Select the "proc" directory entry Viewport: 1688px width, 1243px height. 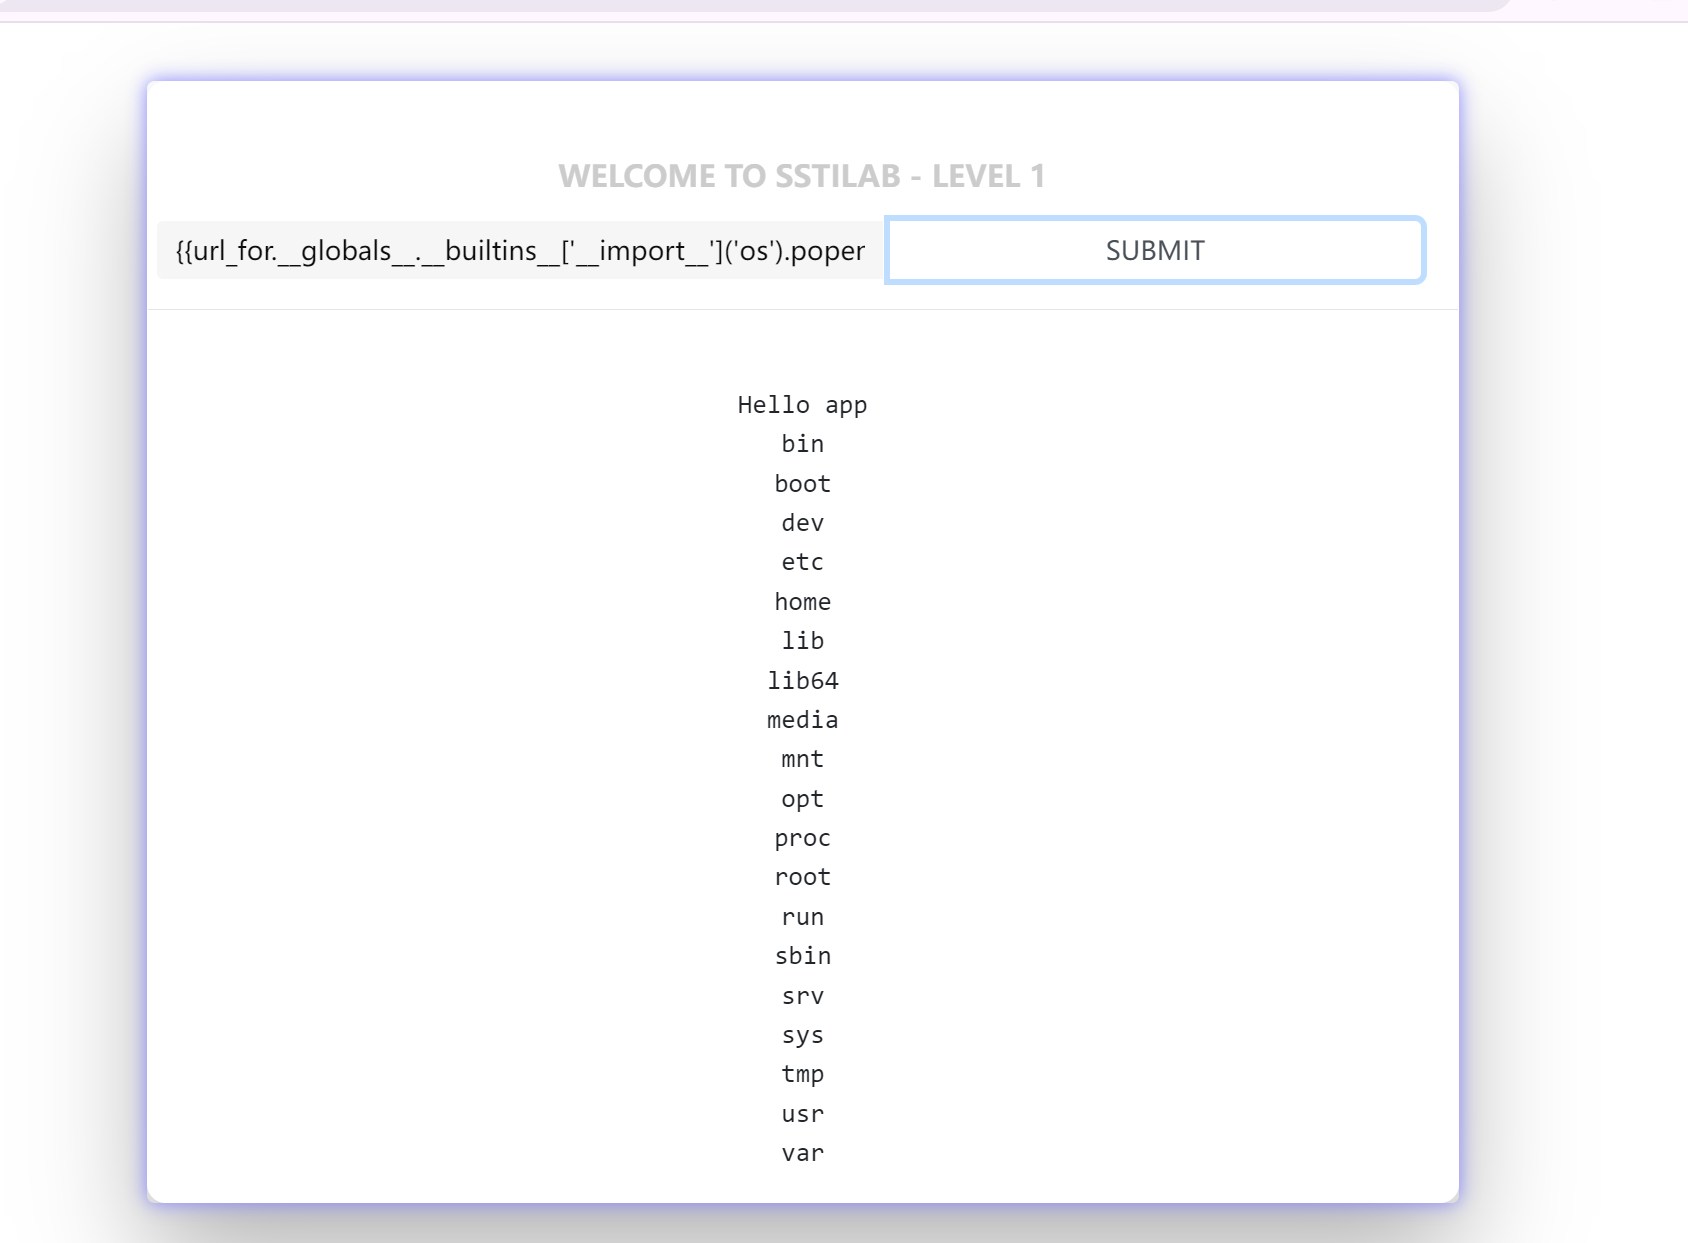point(802,838)
